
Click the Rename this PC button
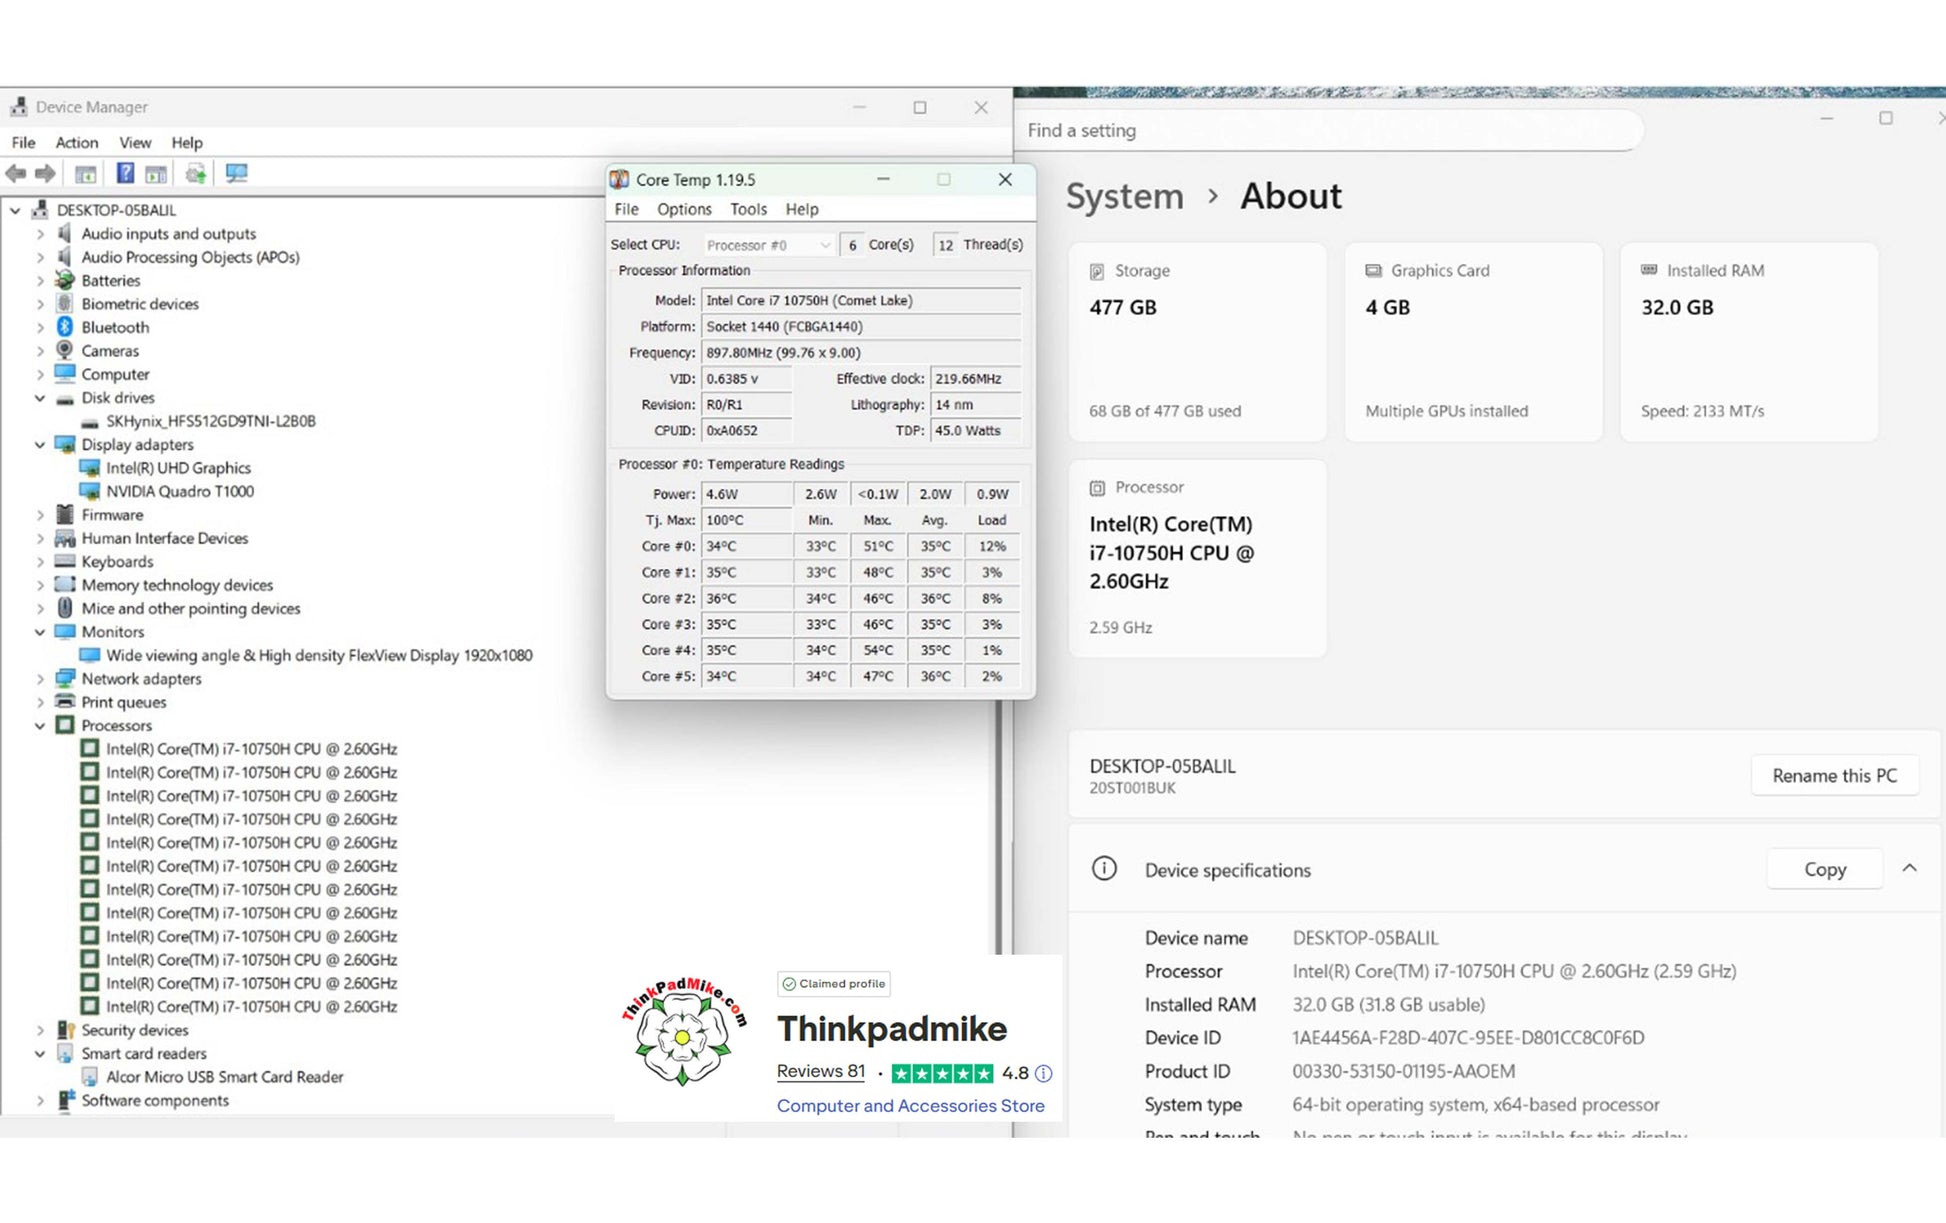pos(1834,776)
